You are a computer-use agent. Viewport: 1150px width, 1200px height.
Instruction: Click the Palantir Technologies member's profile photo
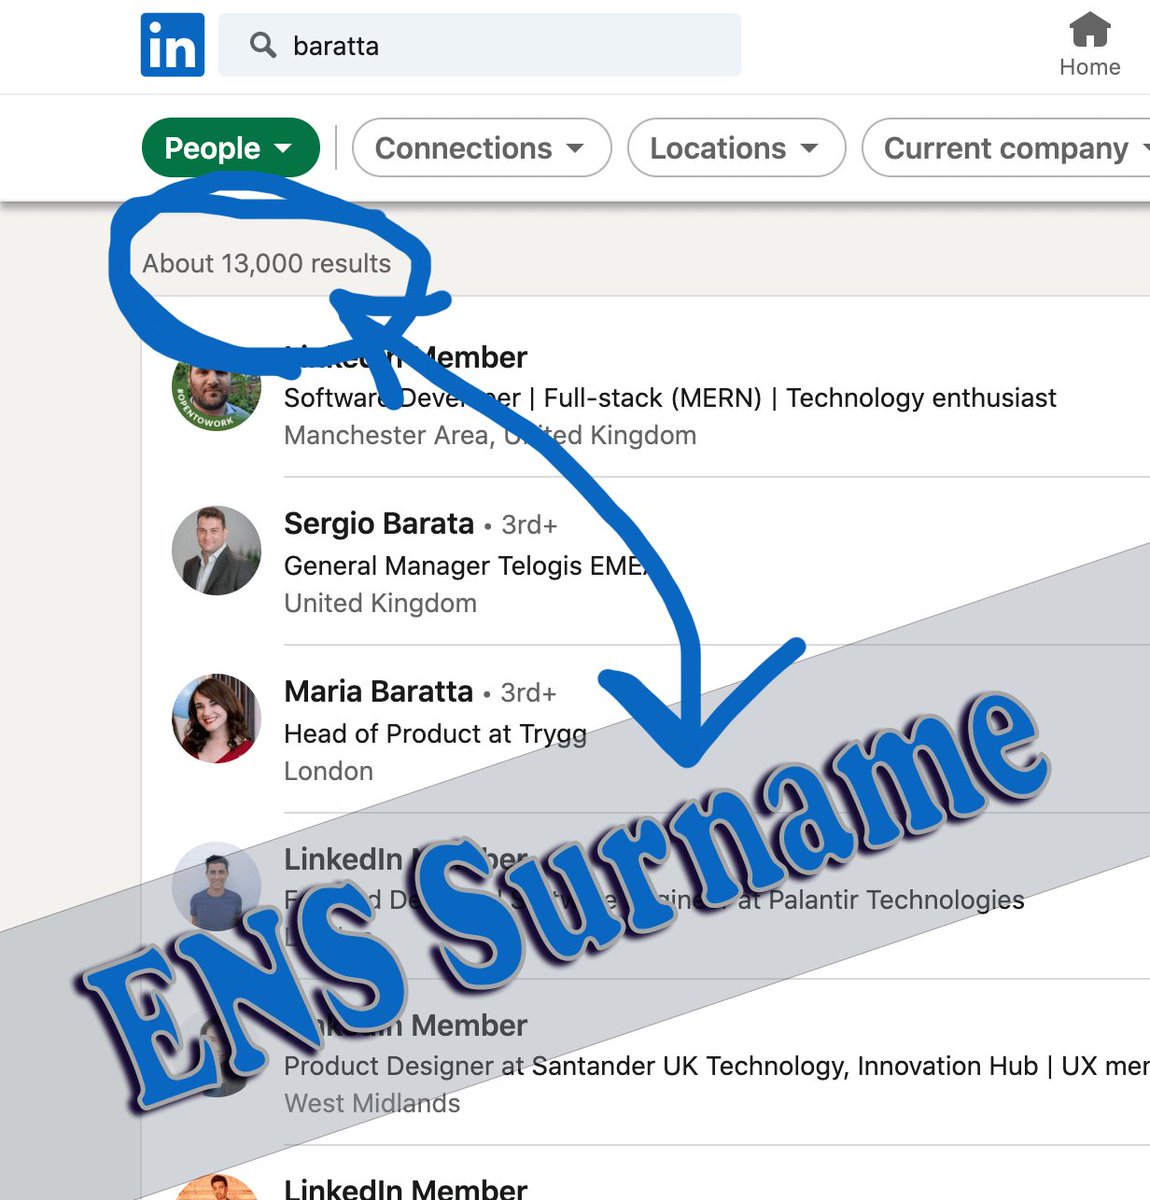[x=216, y=886]
